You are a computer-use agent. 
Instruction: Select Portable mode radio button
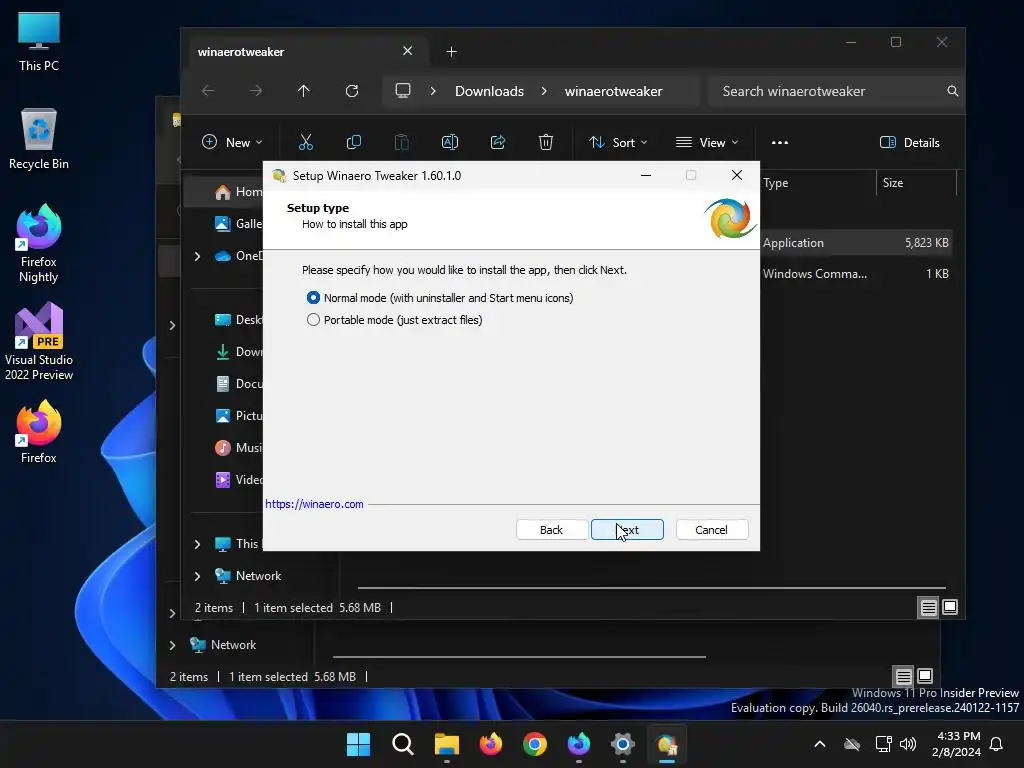[x=313, y=320]
